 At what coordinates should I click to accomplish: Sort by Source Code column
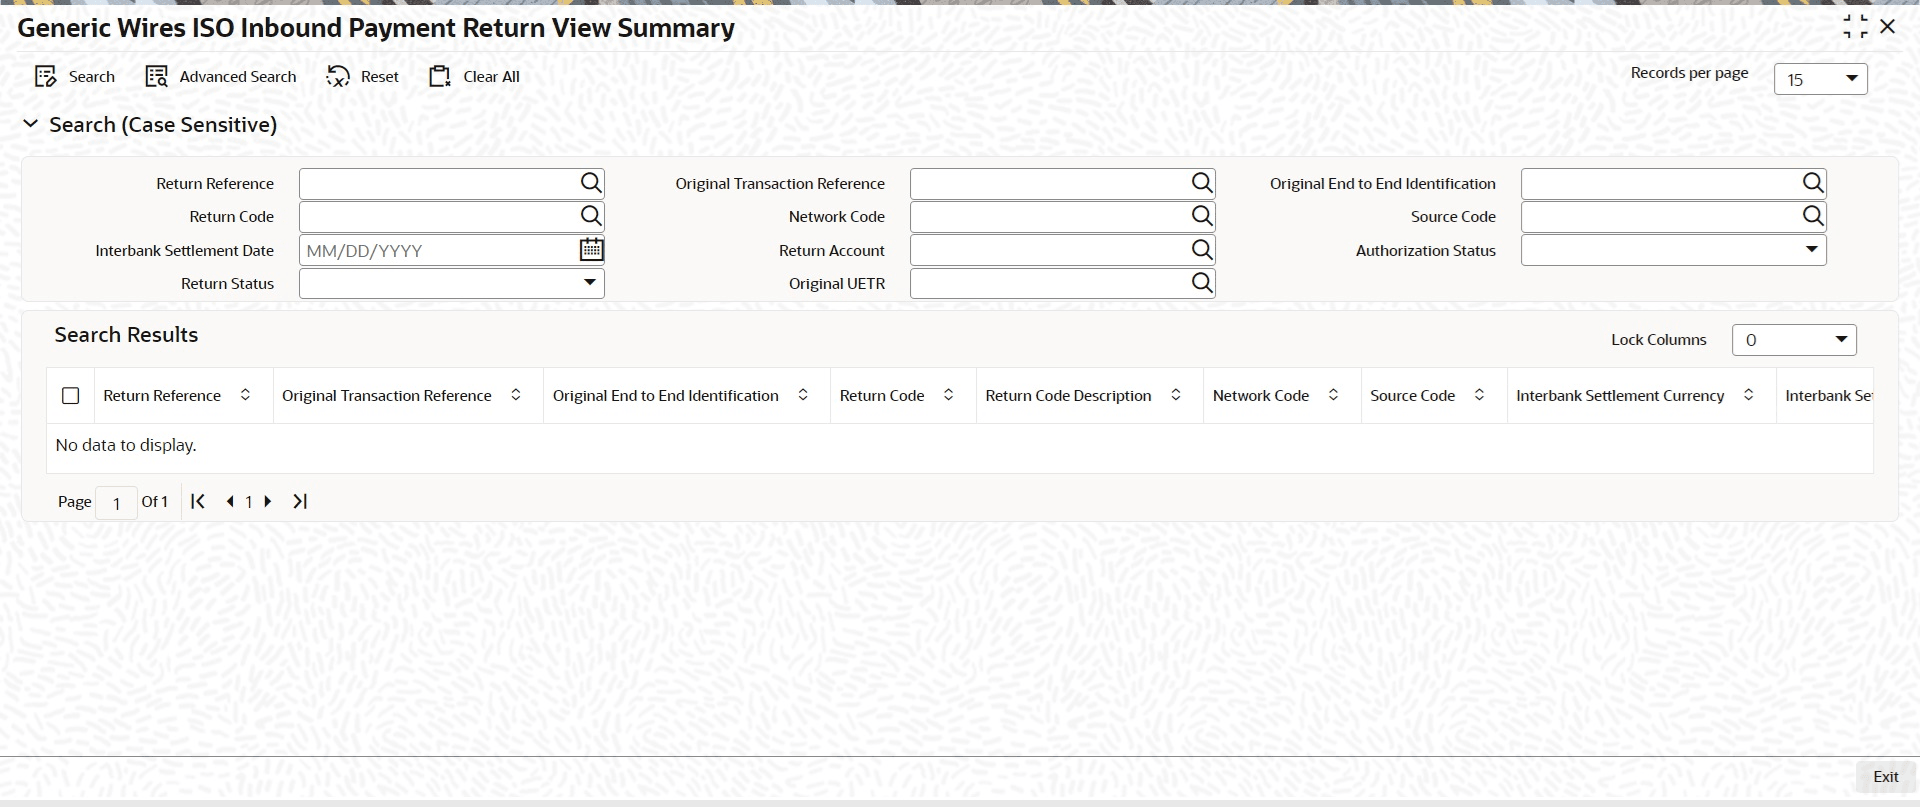[1479, 396]
